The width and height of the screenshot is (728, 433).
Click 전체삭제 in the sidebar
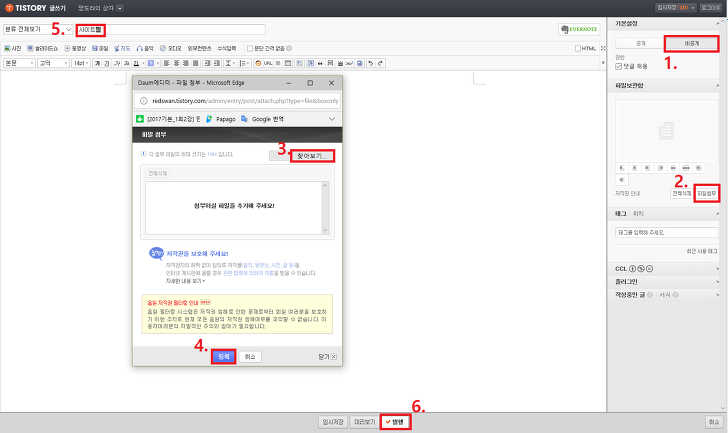coord(681,193)
